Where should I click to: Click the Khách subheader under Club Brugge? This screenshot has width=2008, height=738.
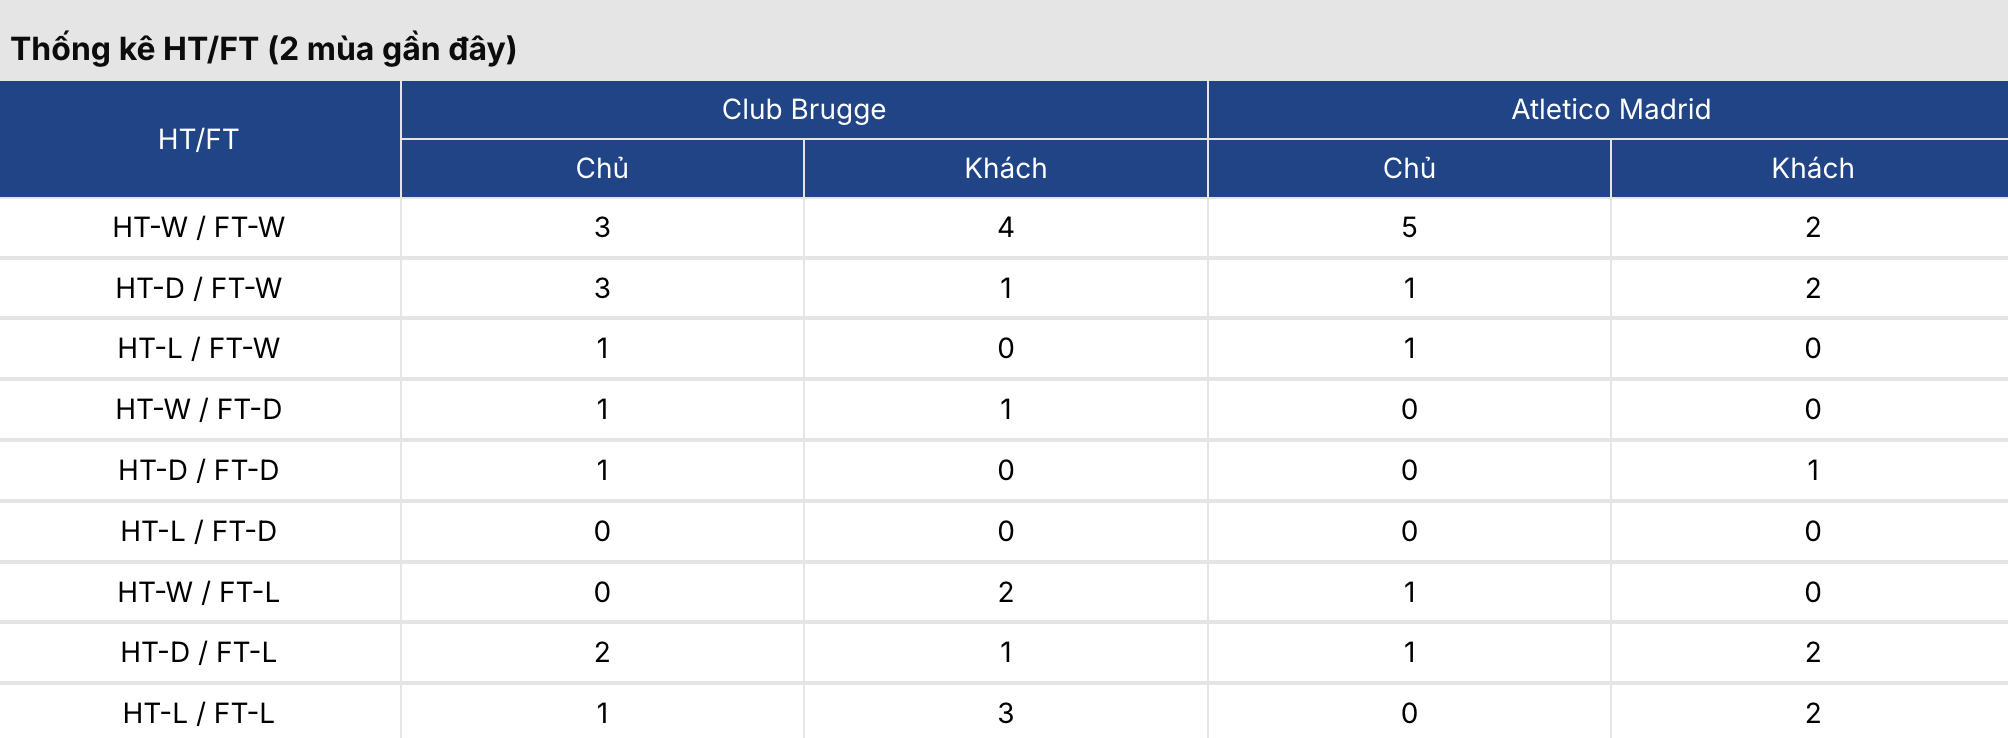tap(1006, 168)
